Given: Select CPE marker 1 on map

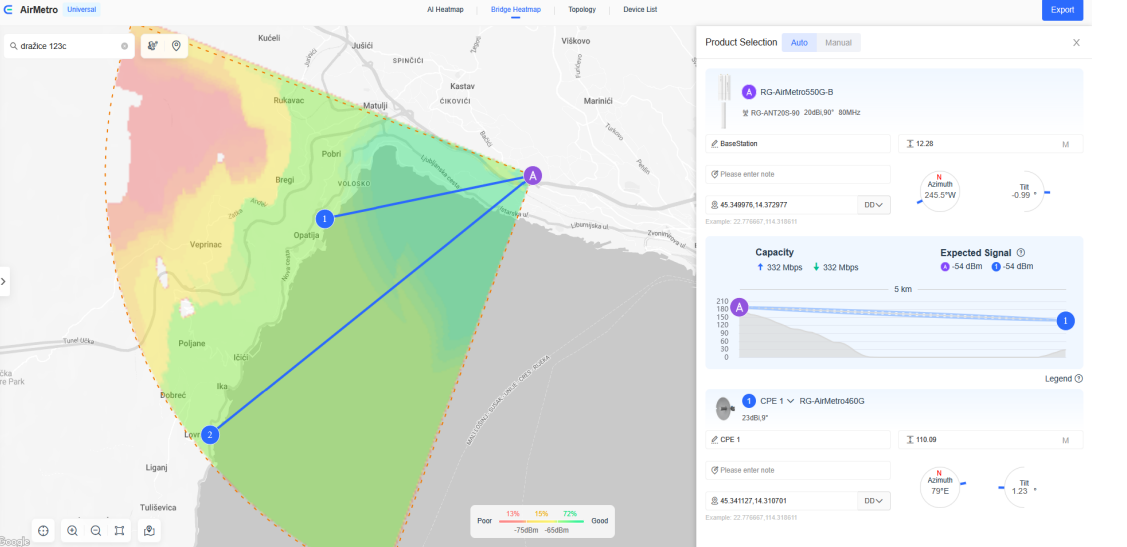Looking at the screenshot, I should point(325,218).
